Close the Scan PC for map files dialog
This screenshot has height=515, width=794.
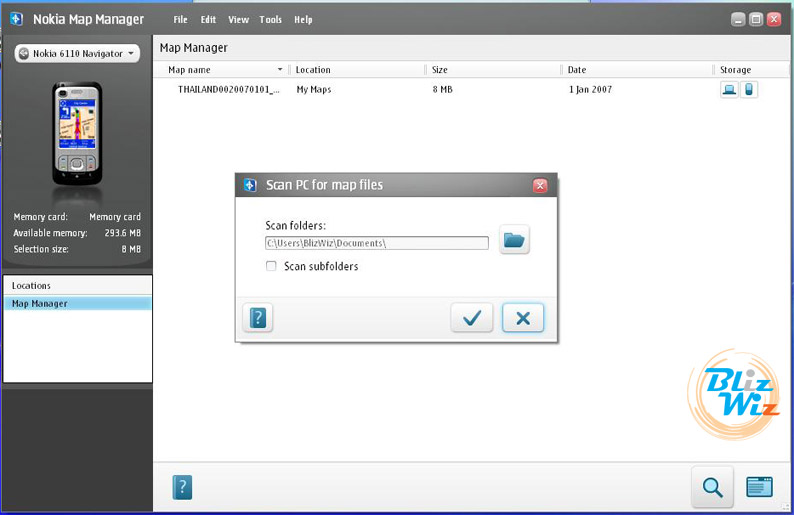tap(540, 185)
